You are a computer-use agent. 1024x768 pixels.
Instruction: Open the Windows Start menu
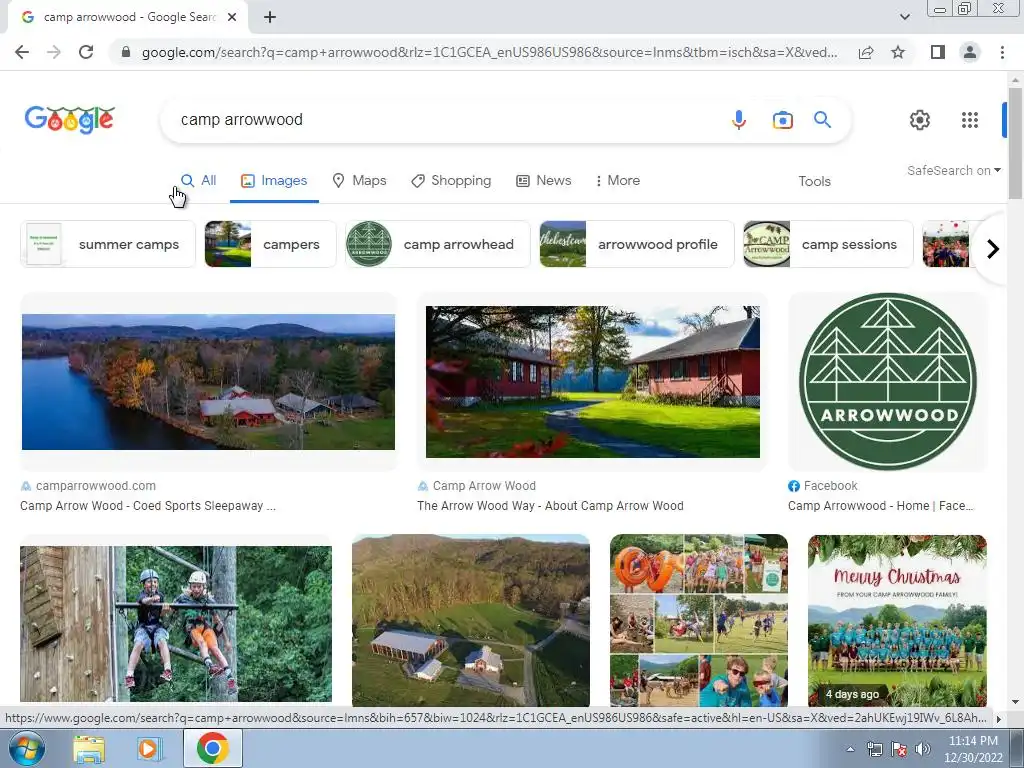pos(26,748)
